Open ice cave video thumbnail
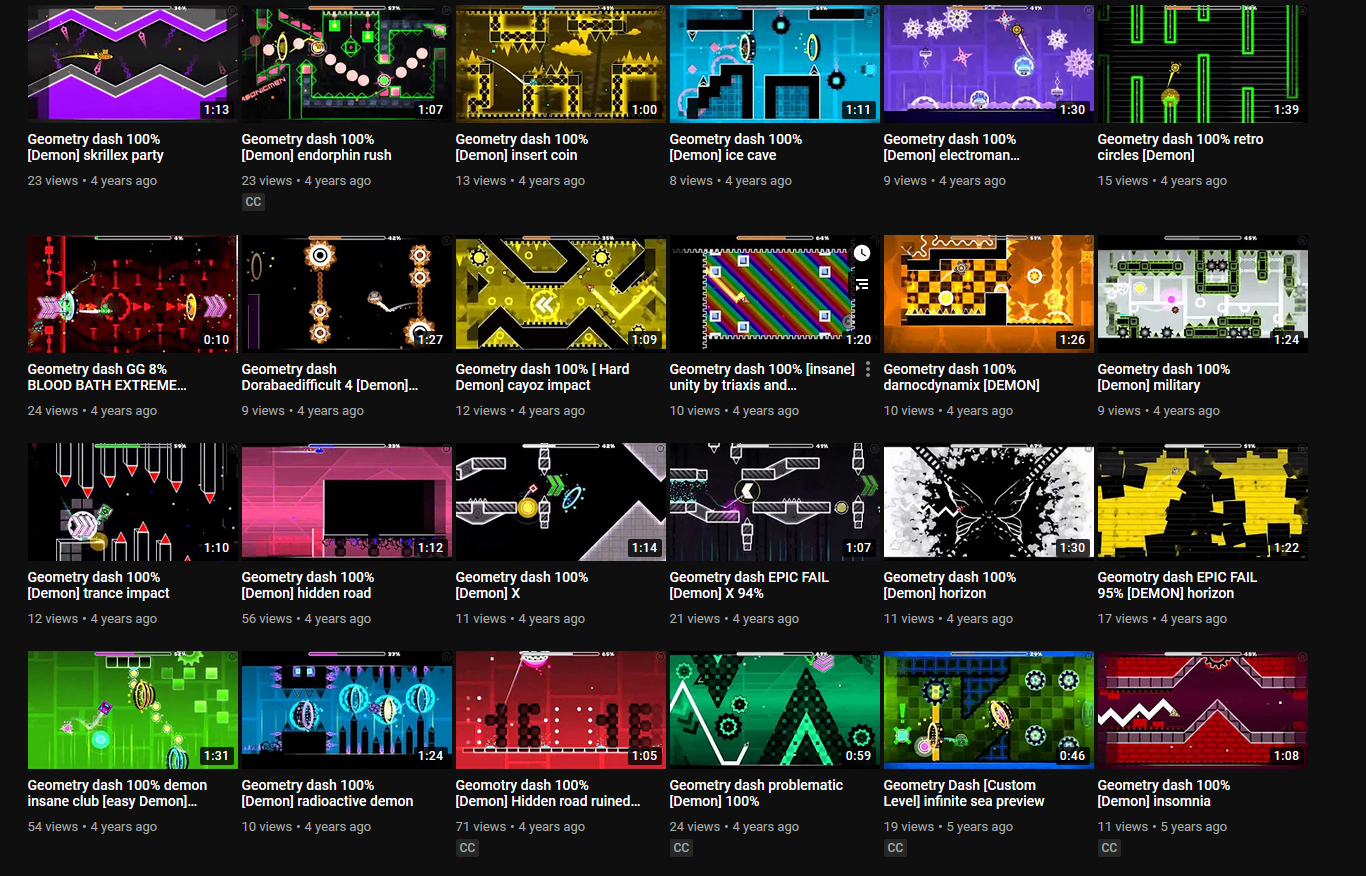 tap(775, 63)
